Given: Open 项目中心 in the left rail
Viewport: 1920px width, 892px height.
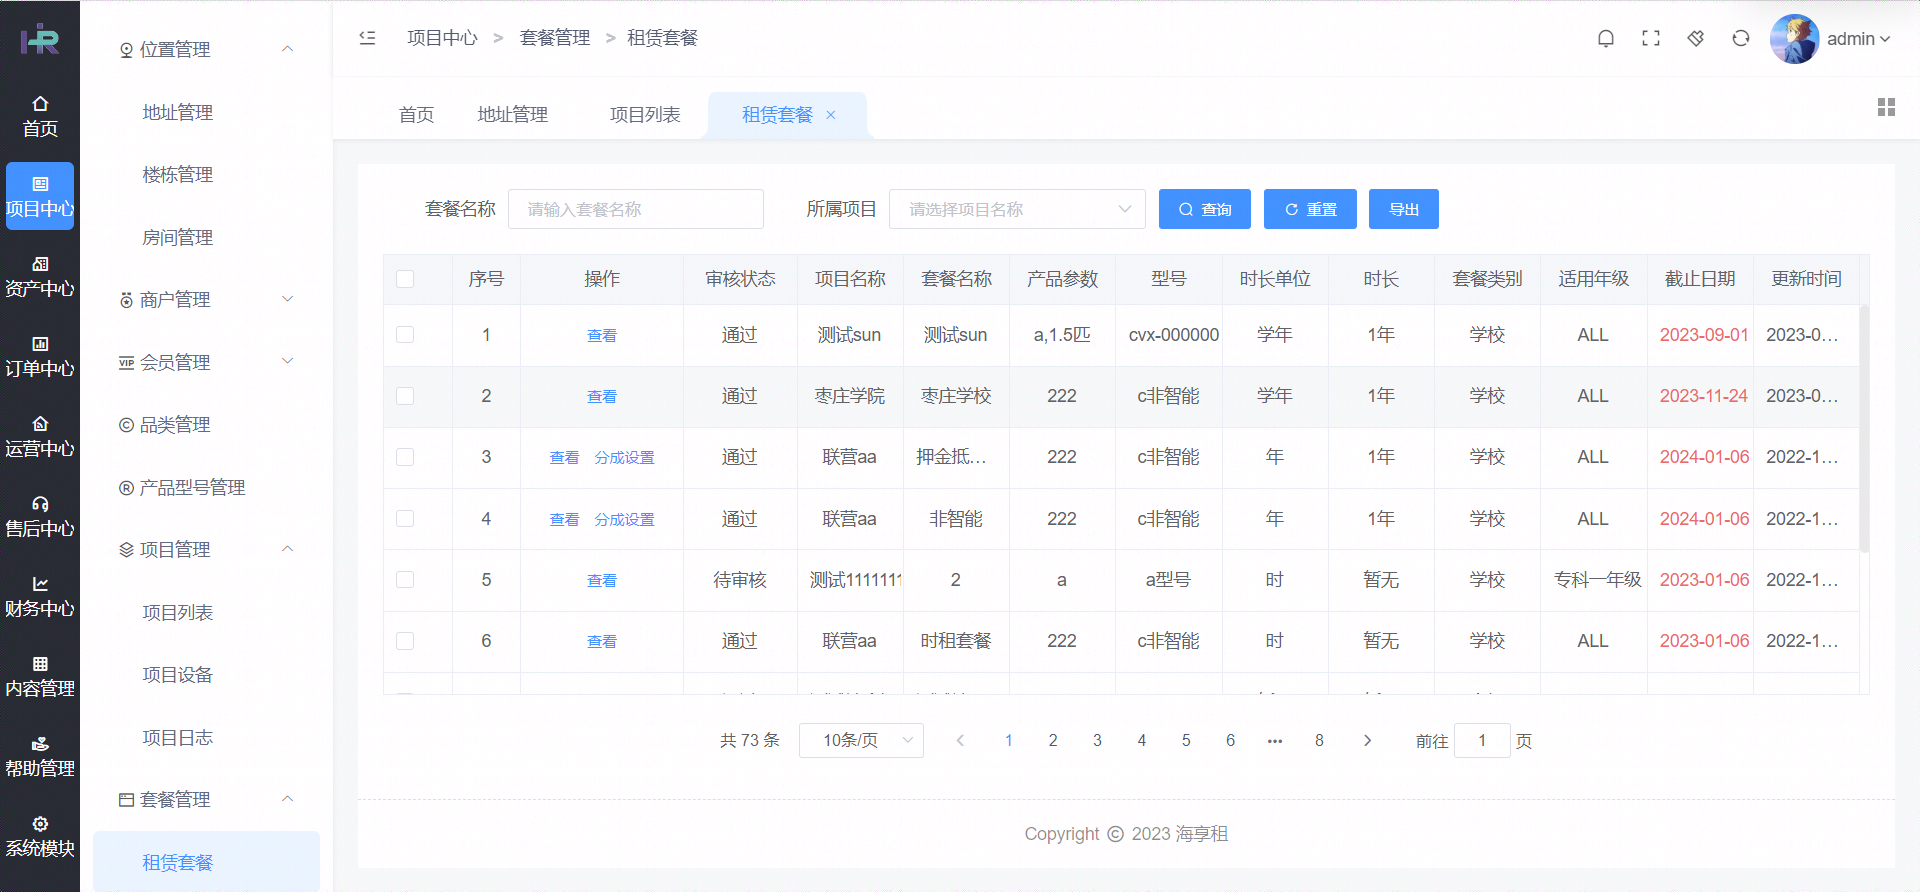Looking at the screenshot, I should coord(40,196).
